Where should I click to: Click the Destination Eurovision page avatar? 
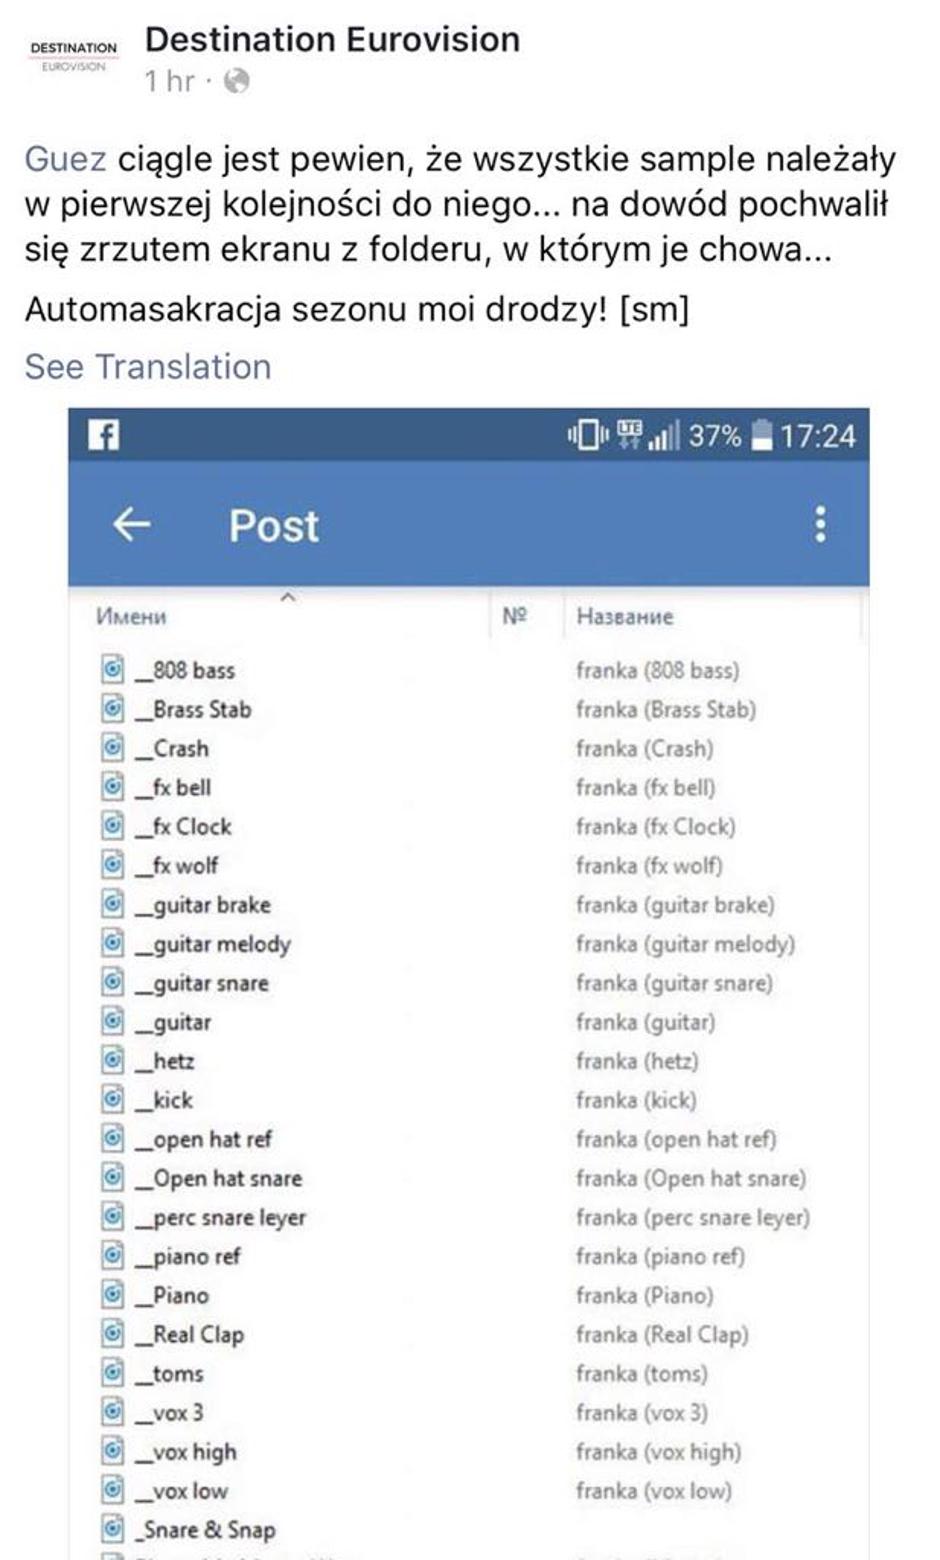(73, 56)
